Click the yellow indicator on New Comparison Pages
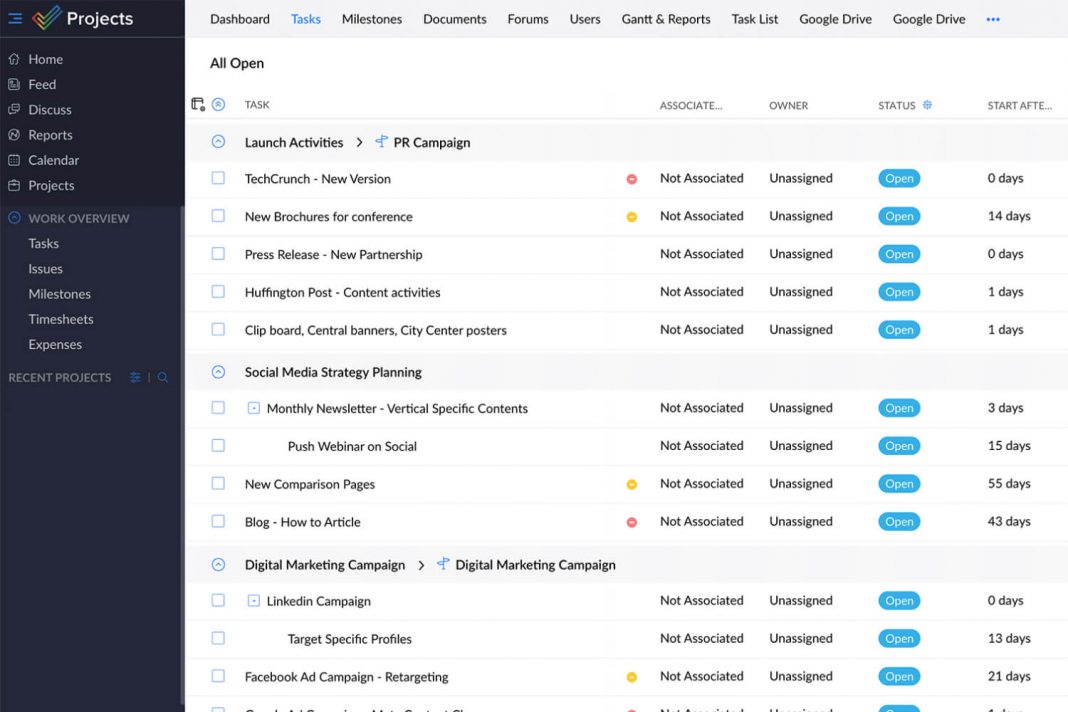The image size is (1068, 712). coord(632,483)
